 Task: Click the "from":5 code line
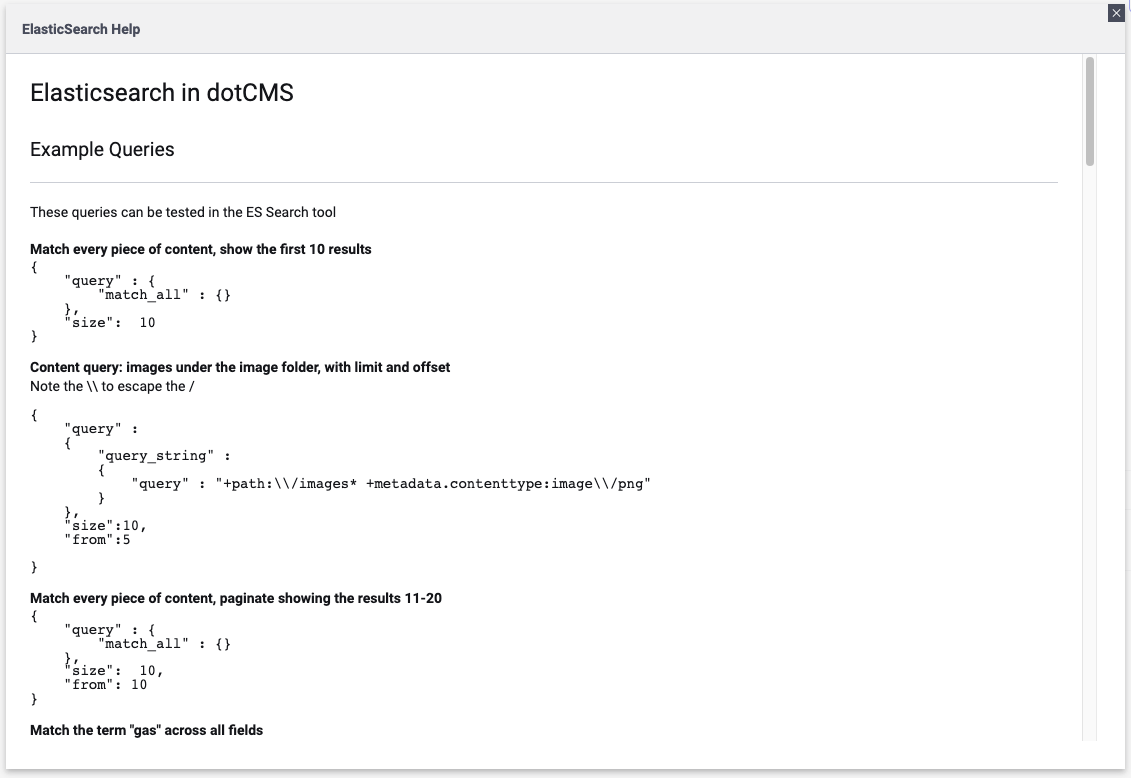pyautogui.click(x=98, y=540)
